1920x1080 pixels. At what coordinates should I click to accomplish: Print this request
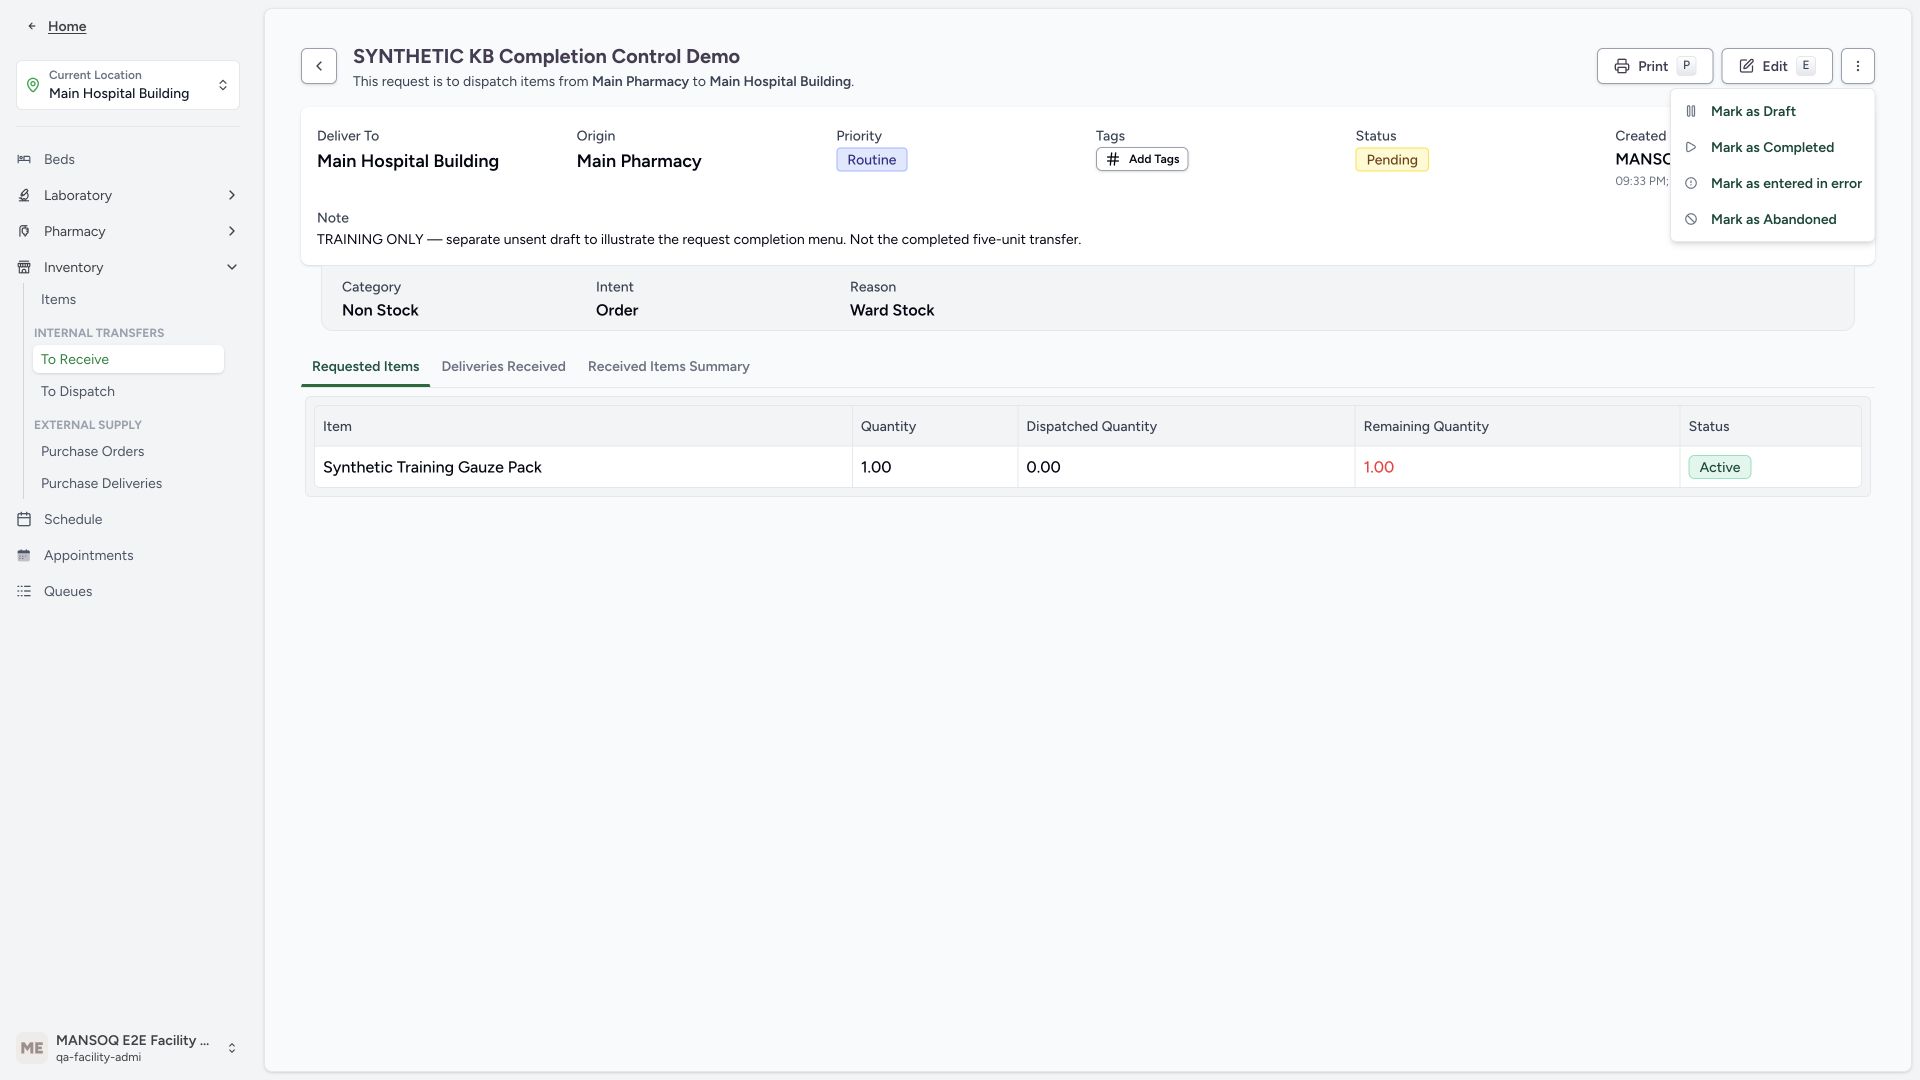tap(1654, 66)
